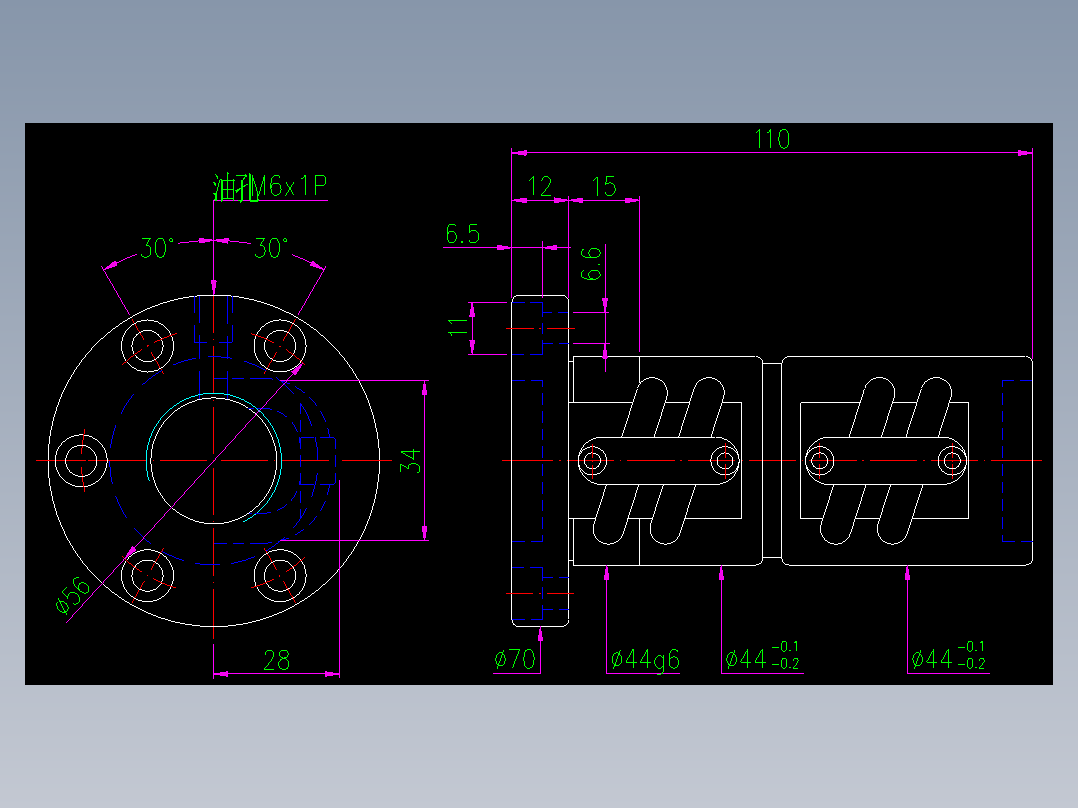The width and height of the screenshot is (1078, 808).
Task: Click the central bore circle in front view
Action: point(213,460)
